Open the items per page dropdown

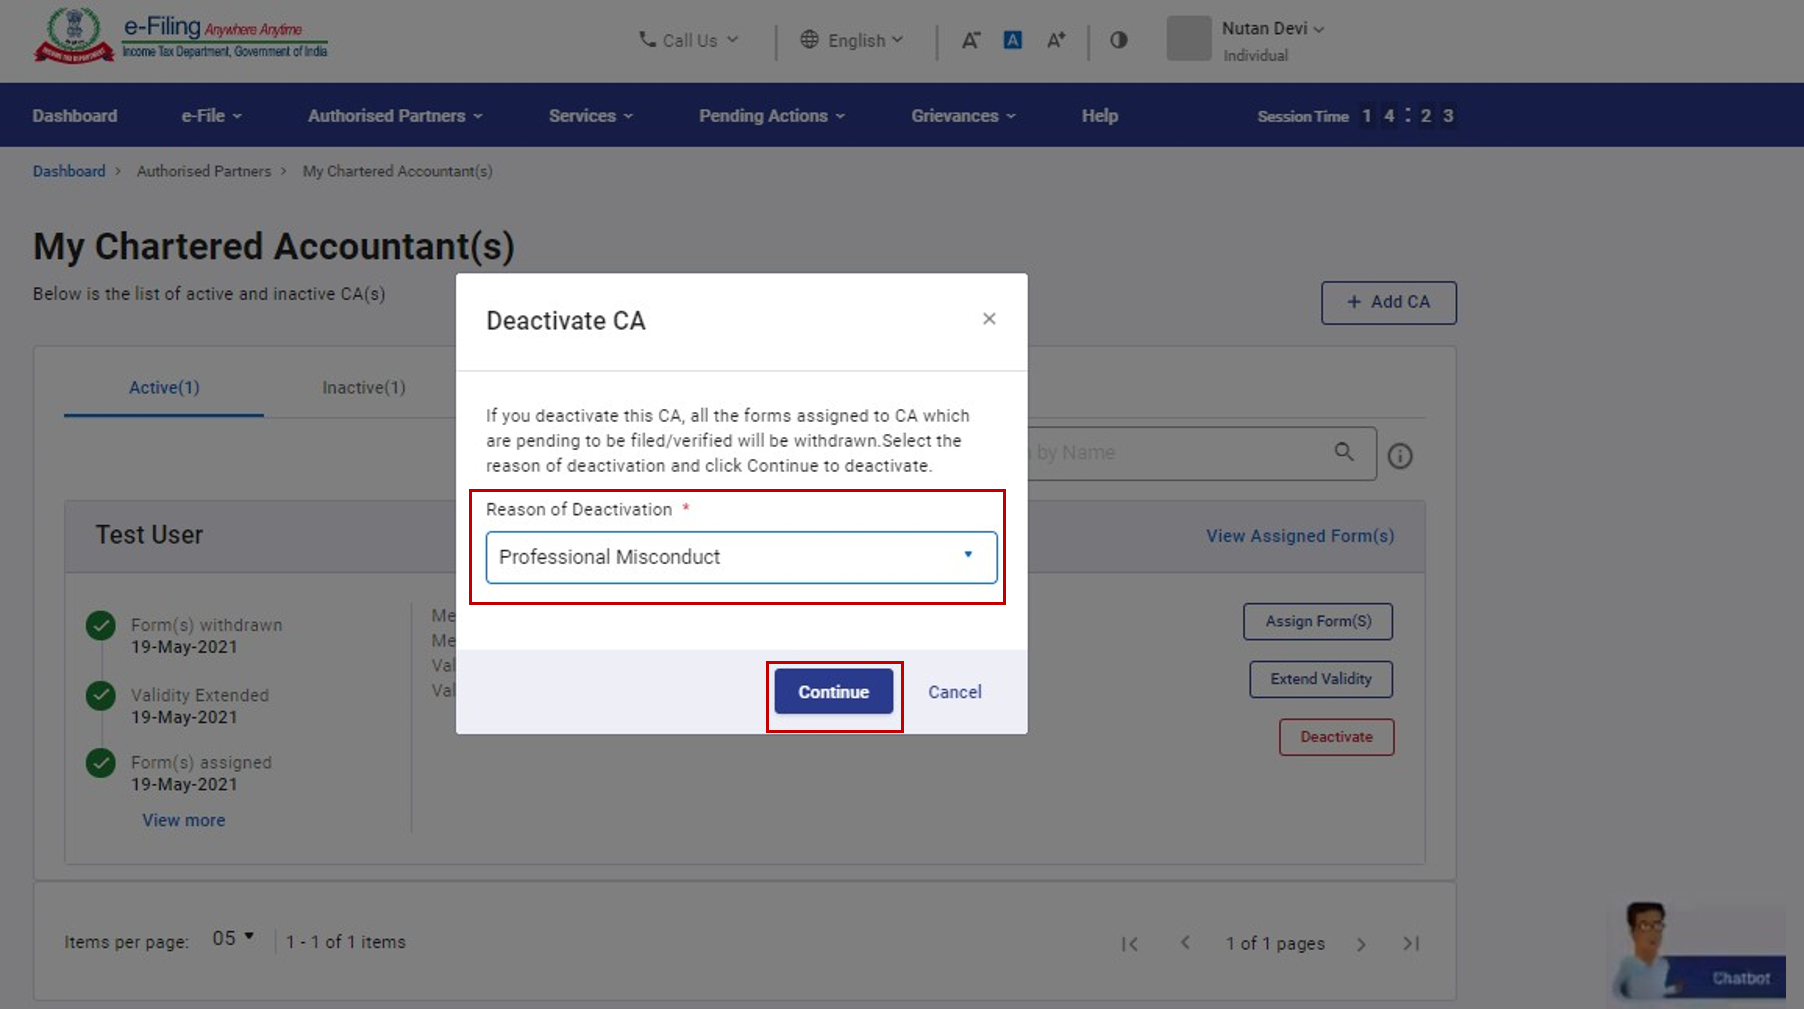(x=233, y=939)
